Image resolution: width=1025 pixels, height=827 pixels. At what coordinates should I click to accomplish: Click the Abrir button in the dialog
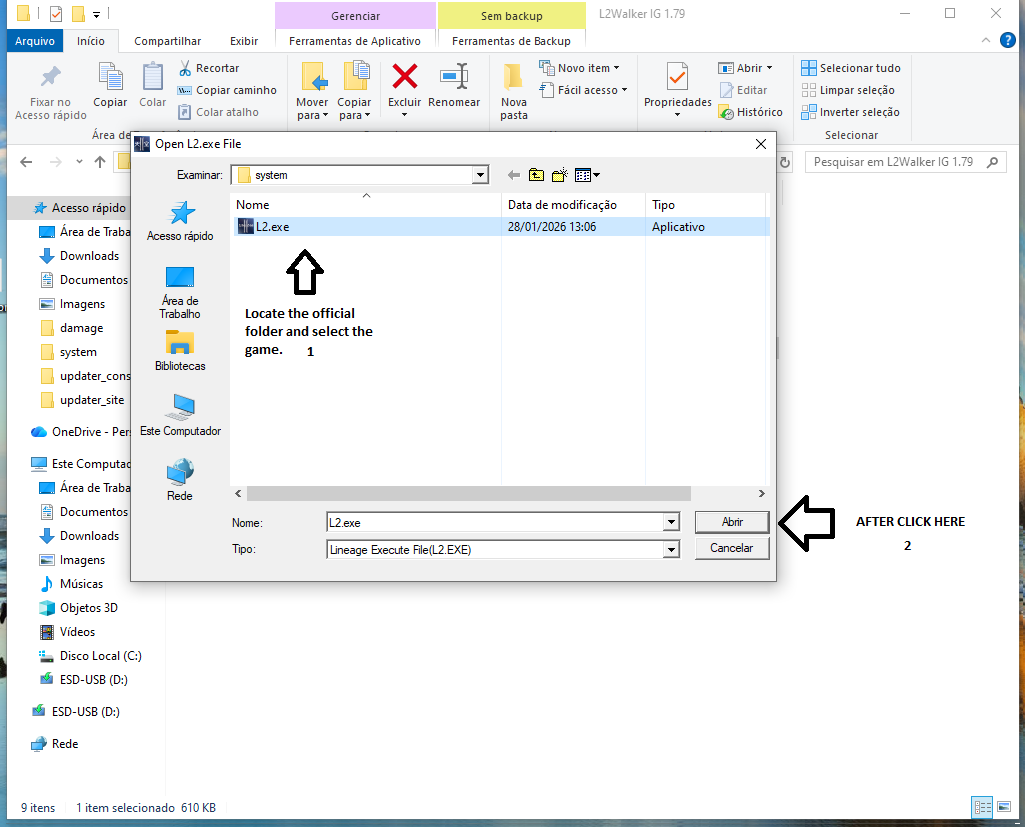[x=732, y=522]
